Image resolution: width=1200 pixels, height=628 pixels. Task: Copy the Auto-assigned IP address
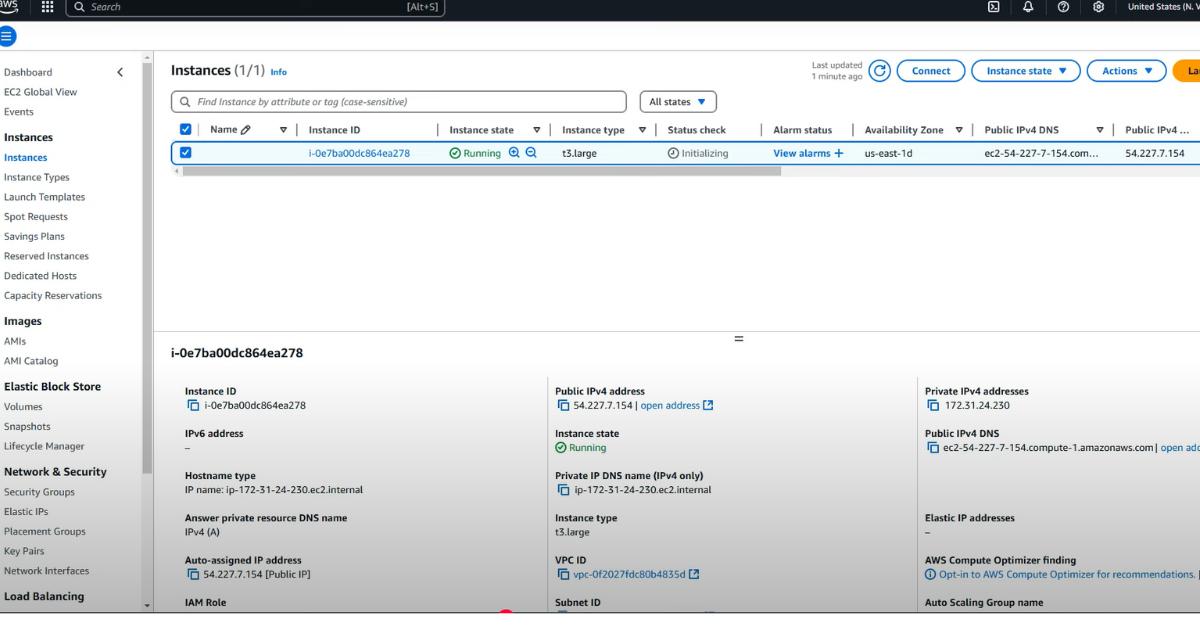193,574
